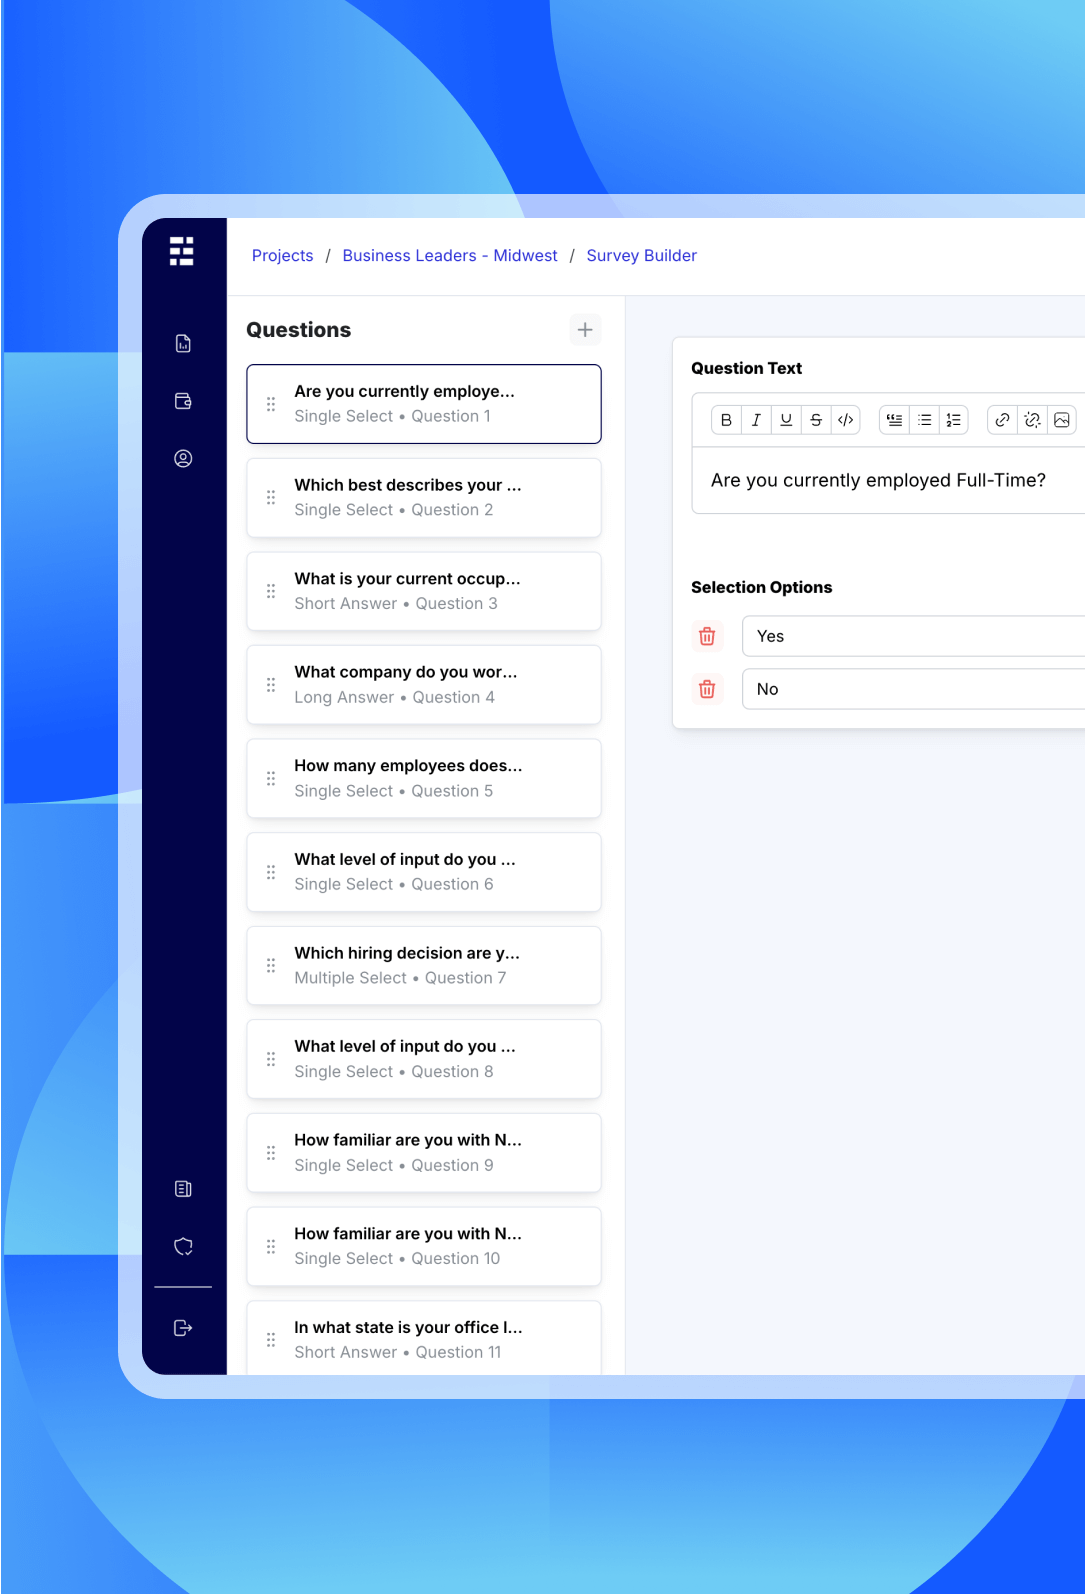Click drag handle of Question 4

[x=271, y=685]
